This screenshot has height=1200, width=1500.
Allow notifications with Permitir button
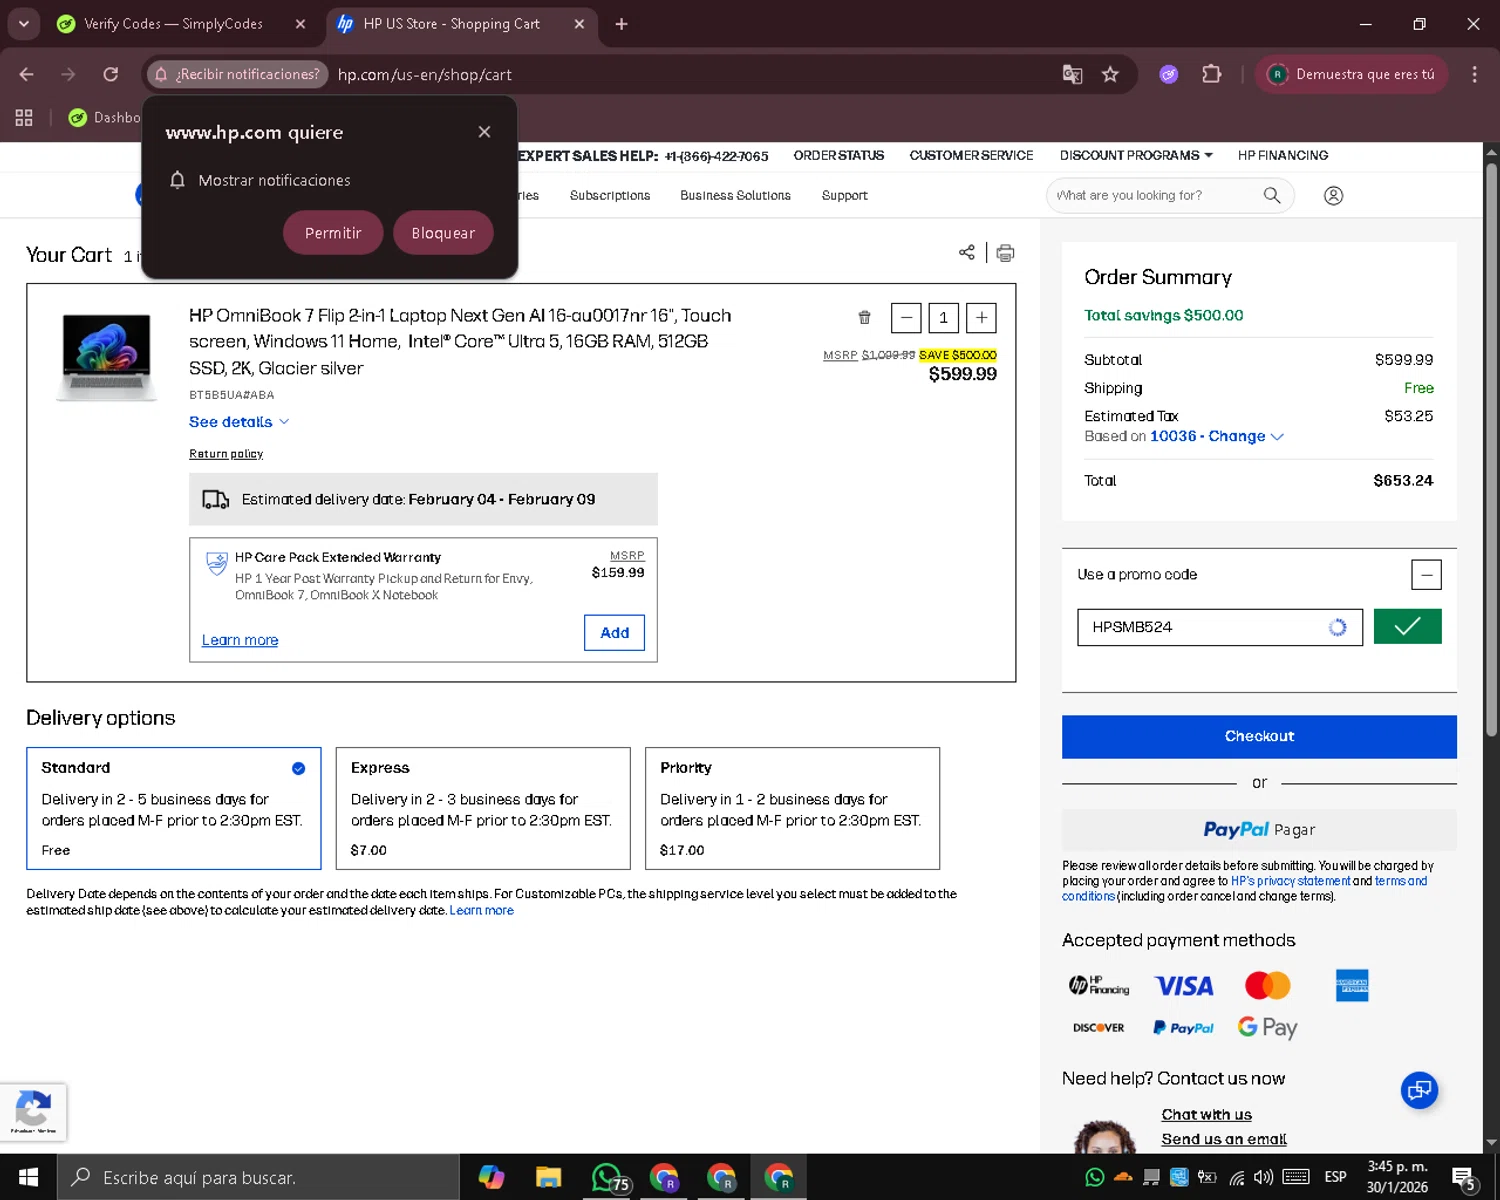coord(333,233)
